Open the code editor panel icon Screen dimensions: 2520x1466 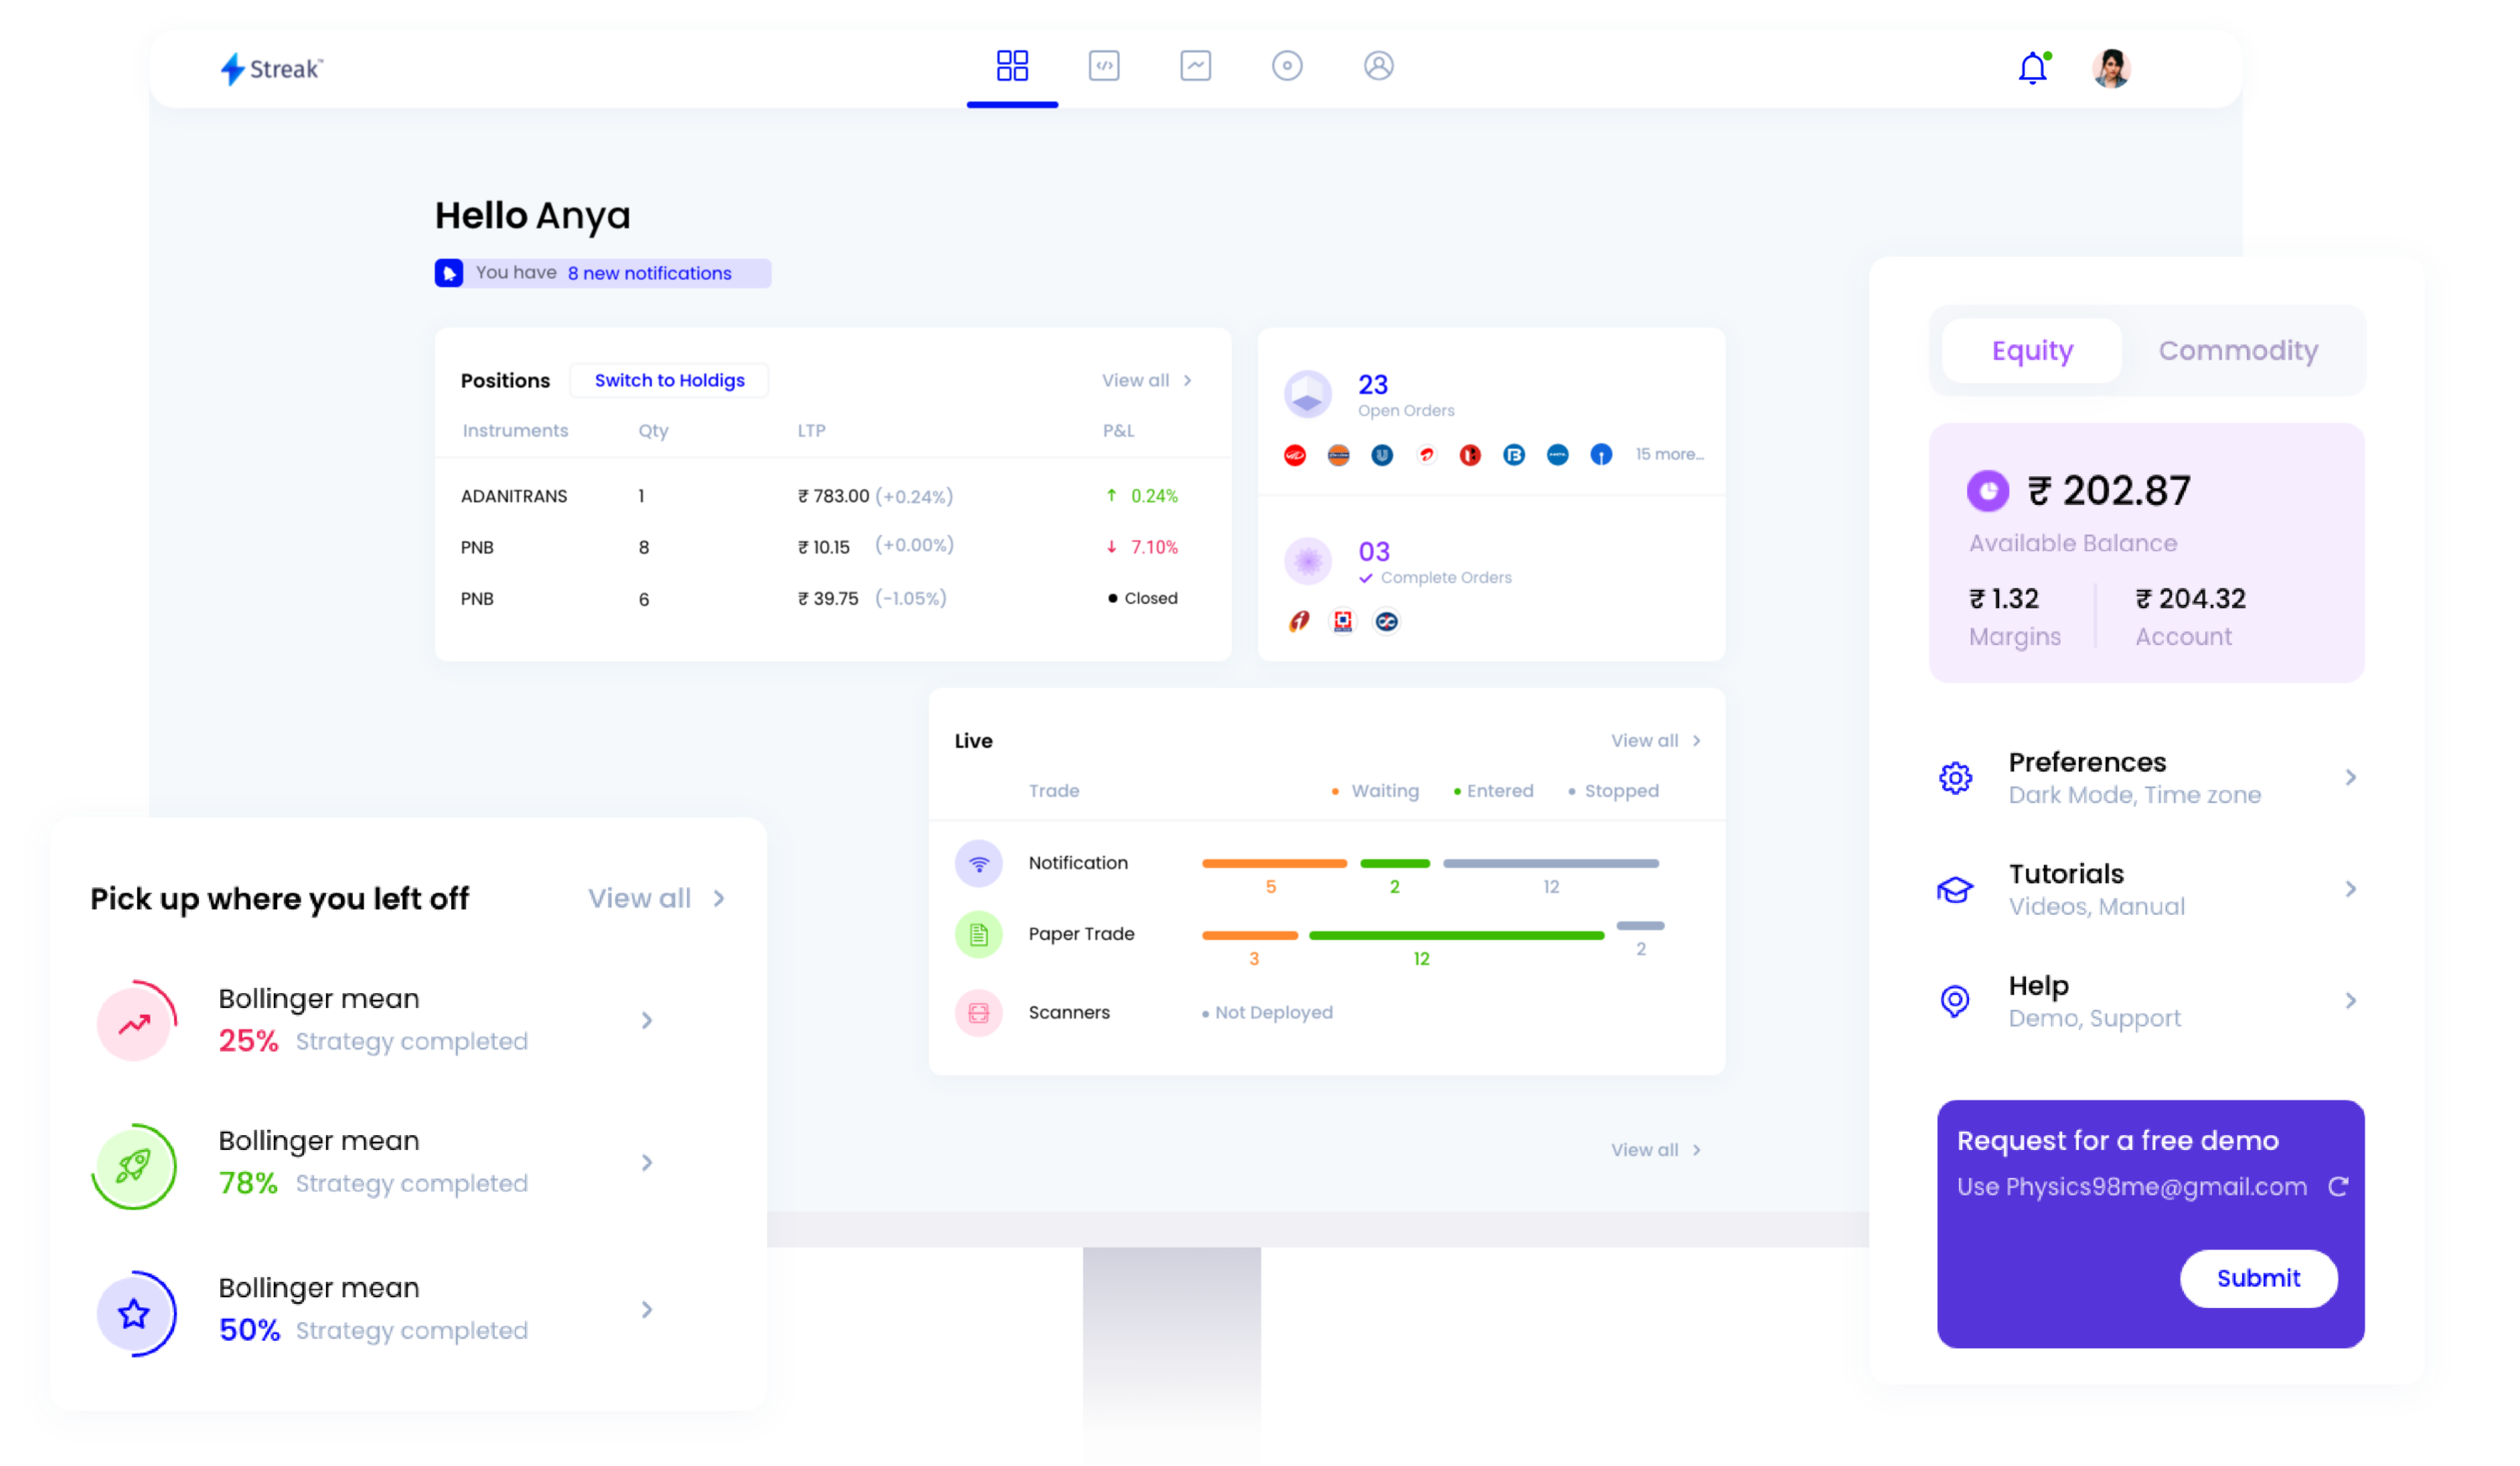[1101, 66]
